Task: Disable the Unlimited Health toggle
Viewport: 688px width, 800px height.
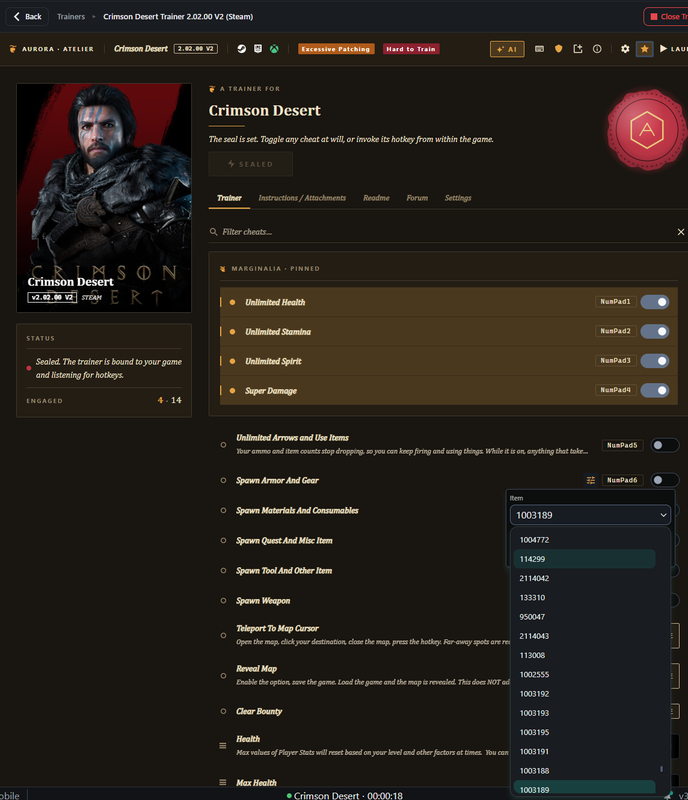Action: (655, 302)
